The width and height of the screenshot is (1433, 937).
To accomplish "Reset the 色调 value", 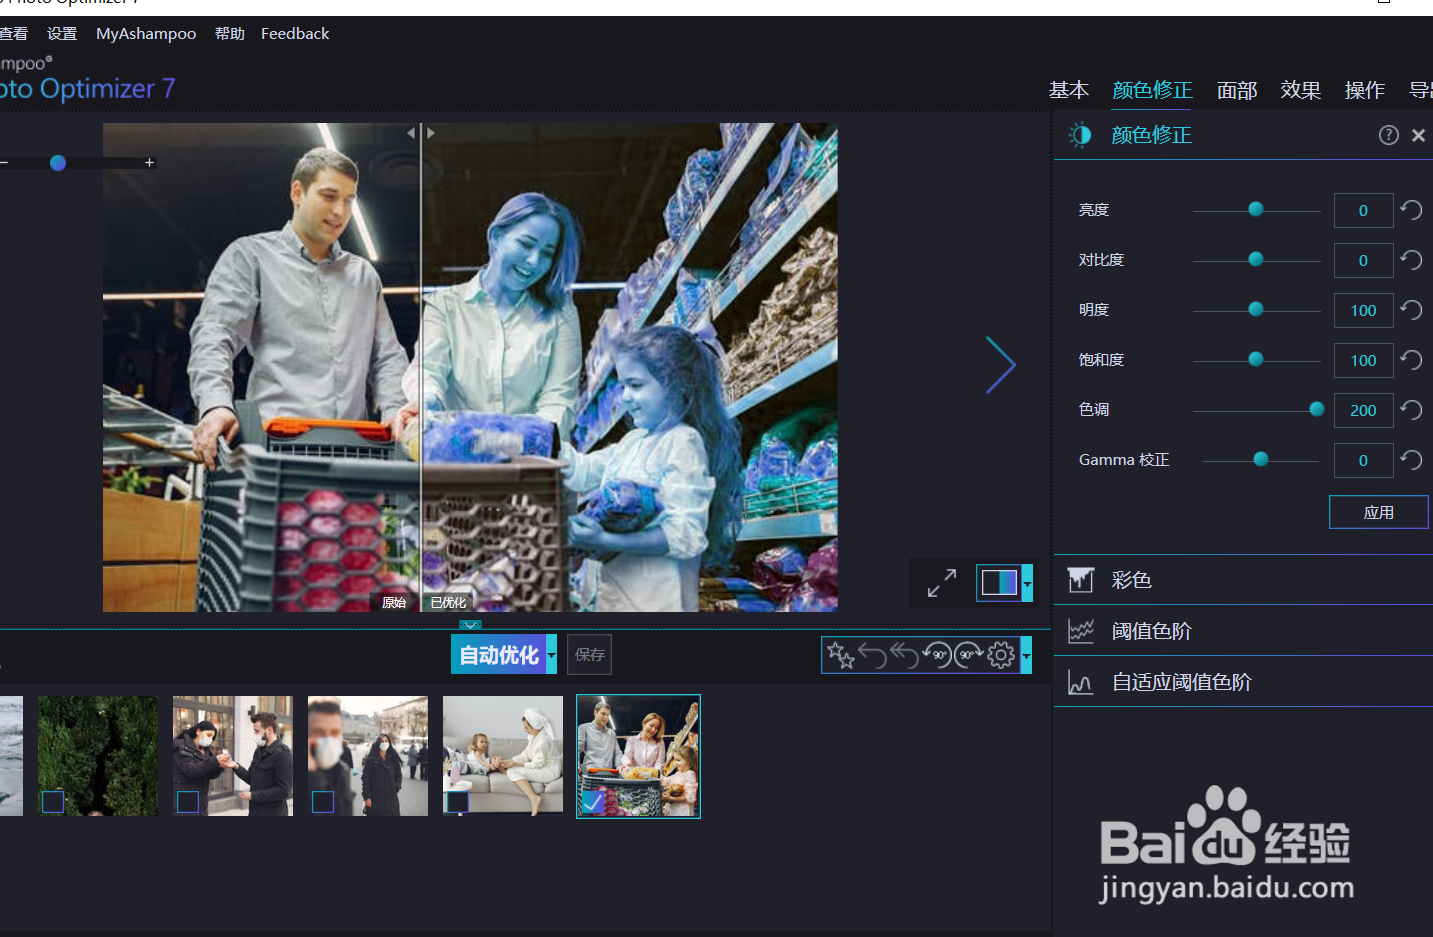I will point(1411,410).
